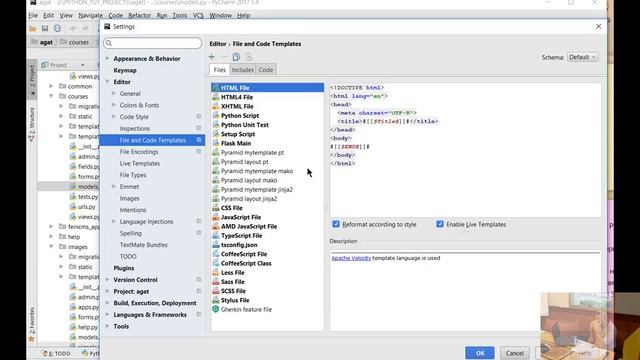Click the Copy Template icon
The height and width of the screenshot is (360, 640).
(236, 57)
